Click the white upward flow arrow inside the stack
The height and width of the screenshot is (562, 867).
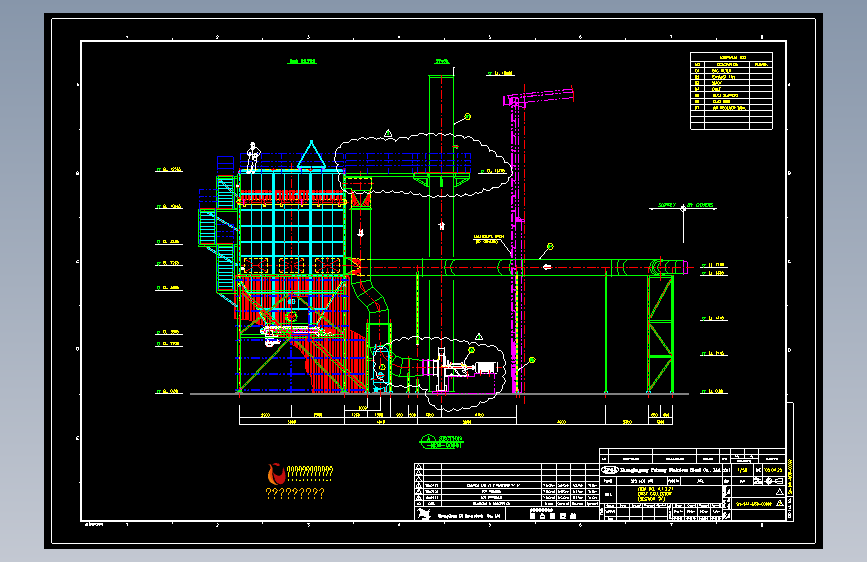tap(441, 226)
